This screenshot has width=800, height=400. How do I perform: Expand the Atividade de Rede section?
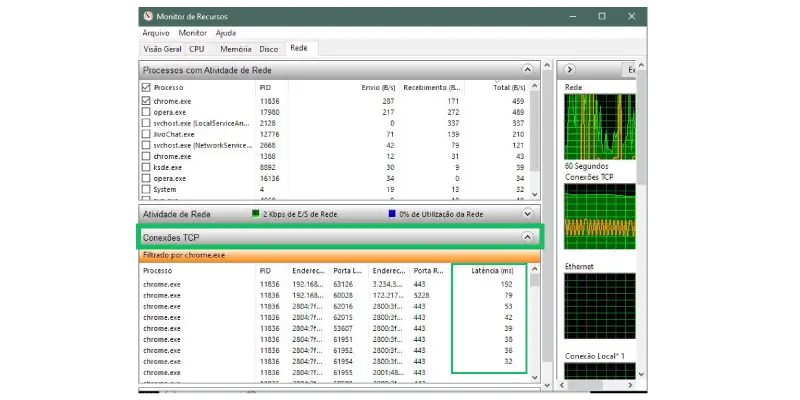pos(527,213)
